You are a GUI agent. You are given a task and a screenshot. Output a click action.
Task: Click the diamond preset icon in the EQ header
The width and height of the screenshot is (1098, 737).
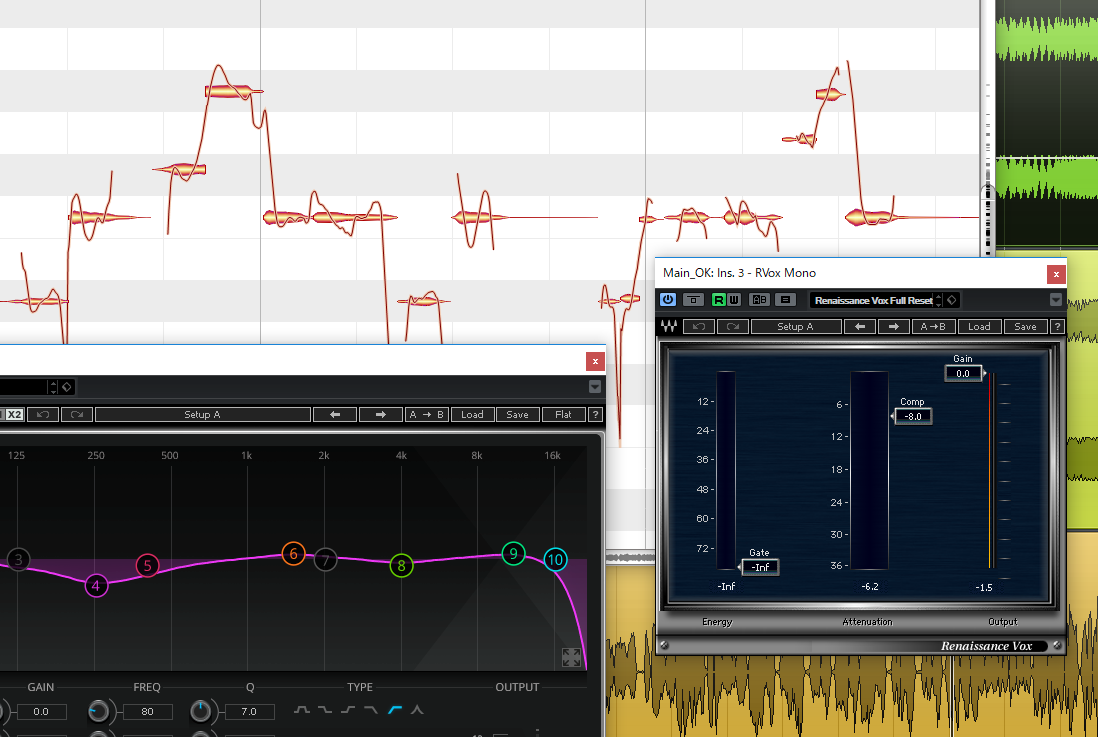click(67, 387)
